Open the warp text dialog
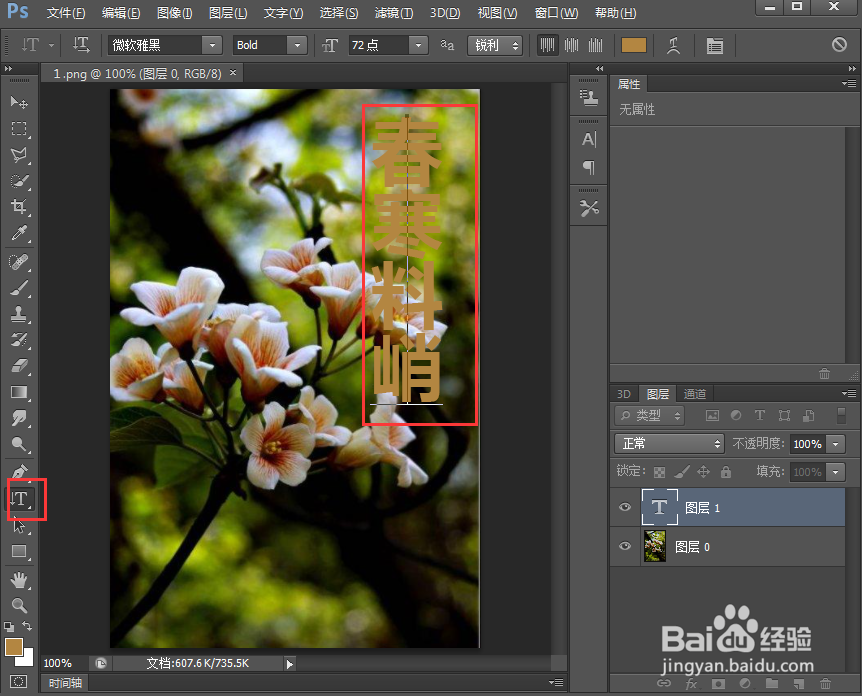 [673, 45]
